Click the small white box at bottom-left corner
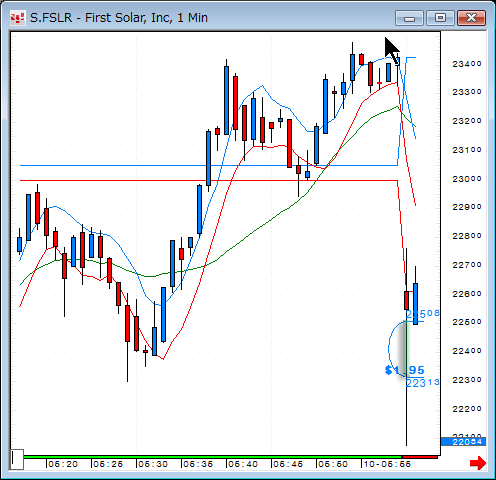 17,459
